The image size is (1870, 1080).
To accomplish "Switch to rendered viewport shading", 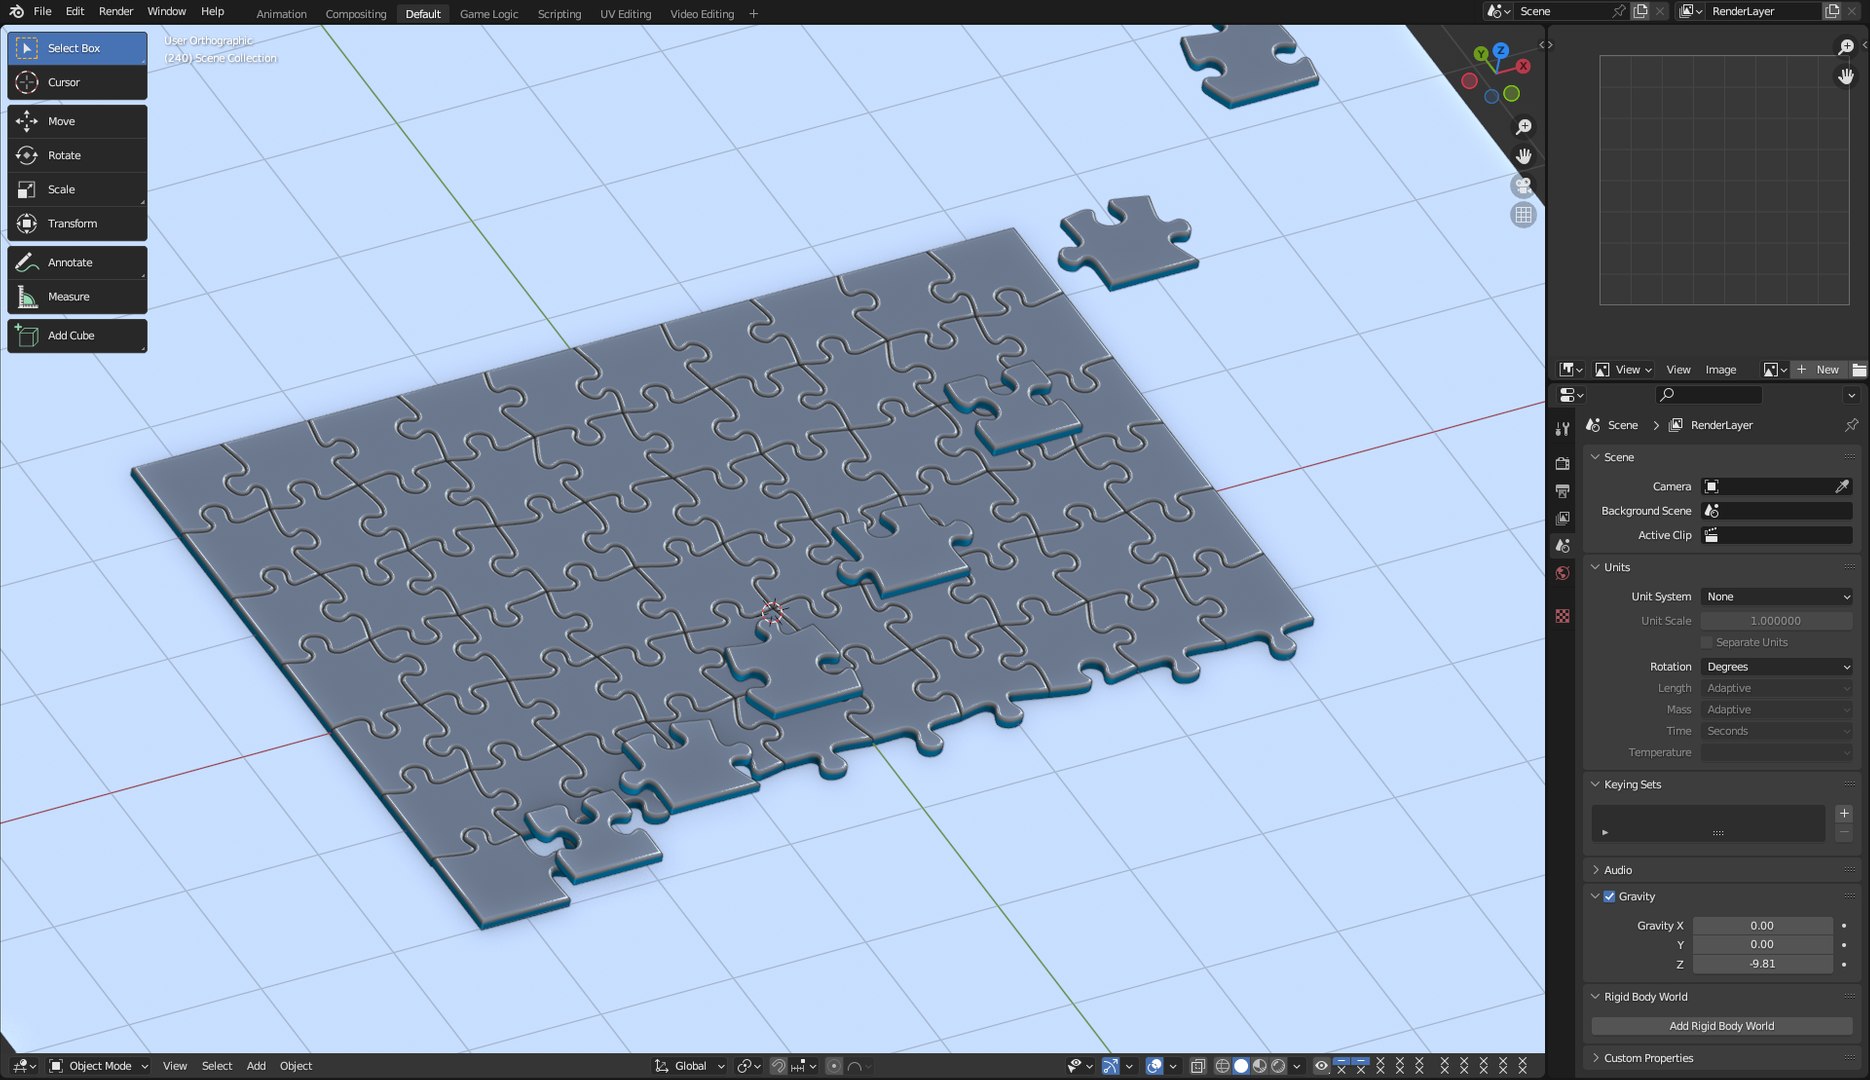I will (x=1278, y=1066).
